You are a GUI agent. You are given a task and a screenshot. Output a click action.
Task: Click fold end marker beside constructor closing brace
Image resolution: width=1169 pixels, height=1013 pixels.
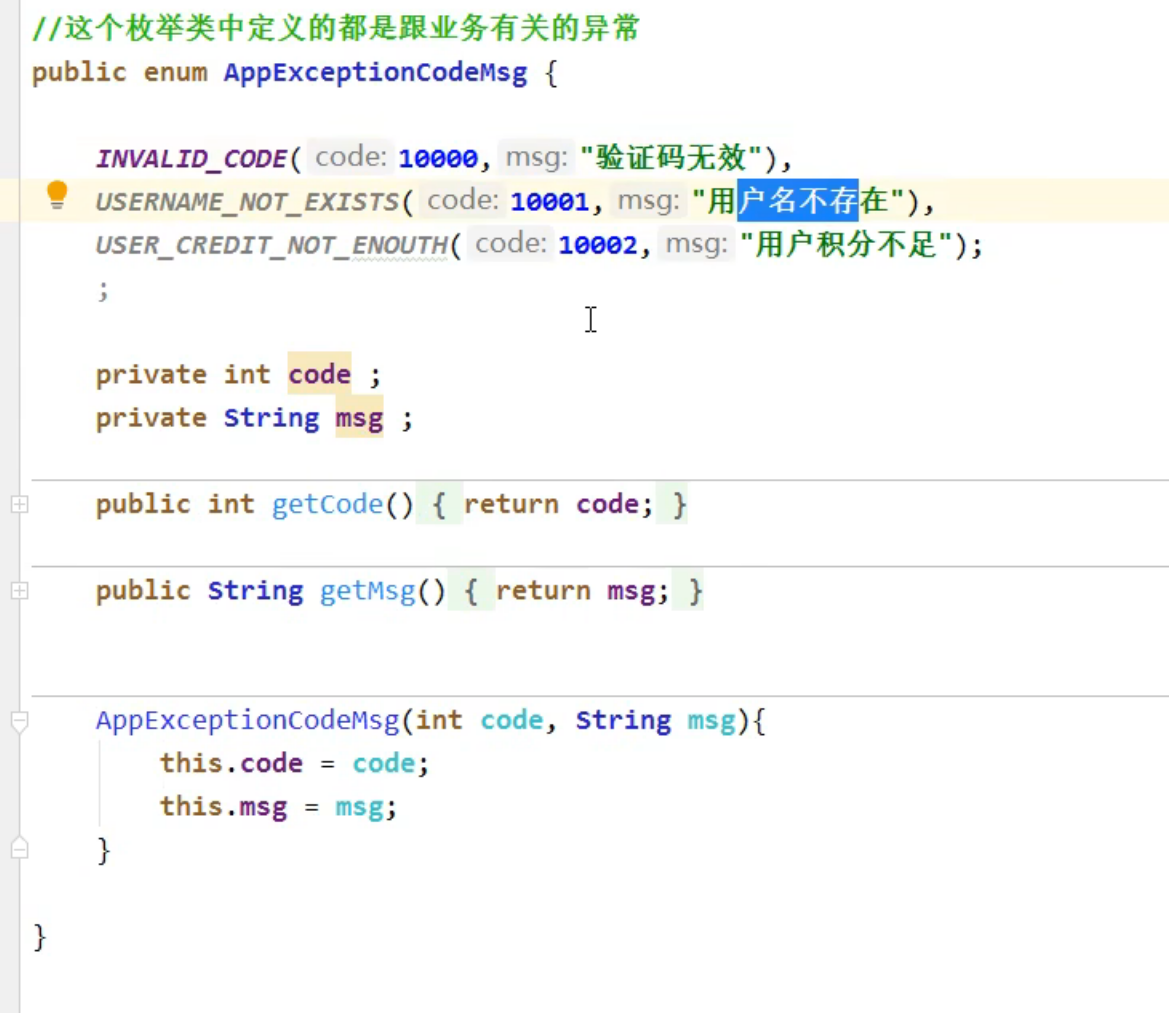pyautogui.click(x=19, y=849)
